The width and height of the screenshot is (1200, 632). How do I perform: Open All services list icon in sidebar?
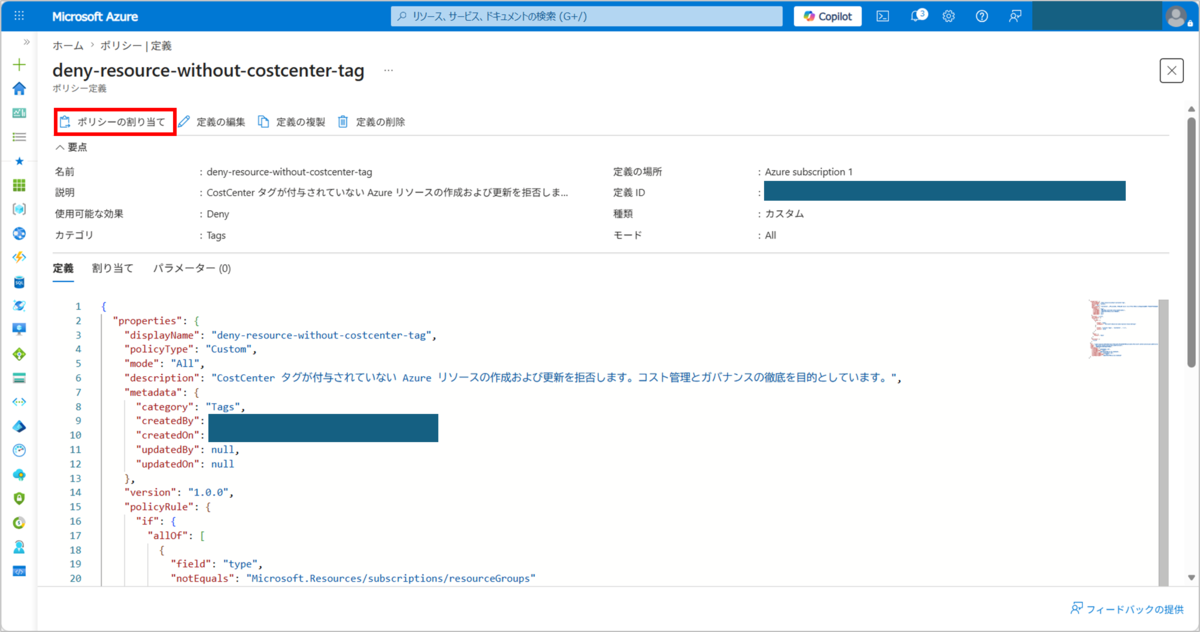point(19,136)
